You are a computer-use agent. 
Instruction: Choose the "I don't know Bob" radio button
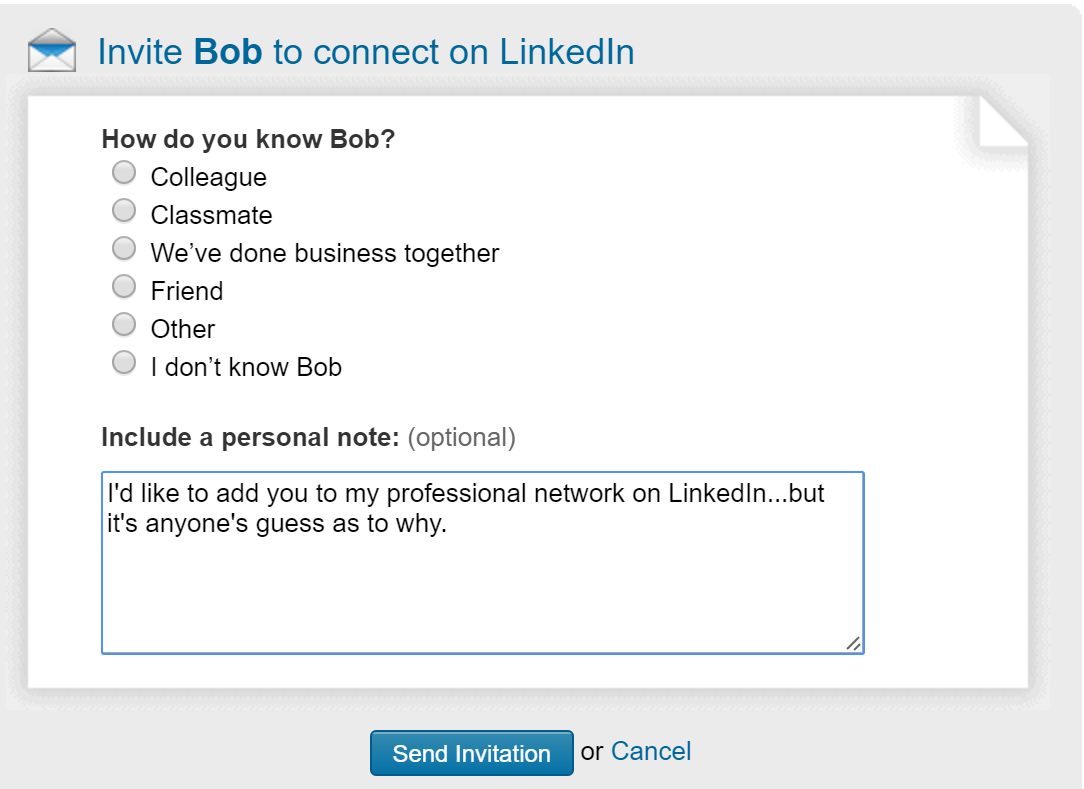(x=124, y=363)
